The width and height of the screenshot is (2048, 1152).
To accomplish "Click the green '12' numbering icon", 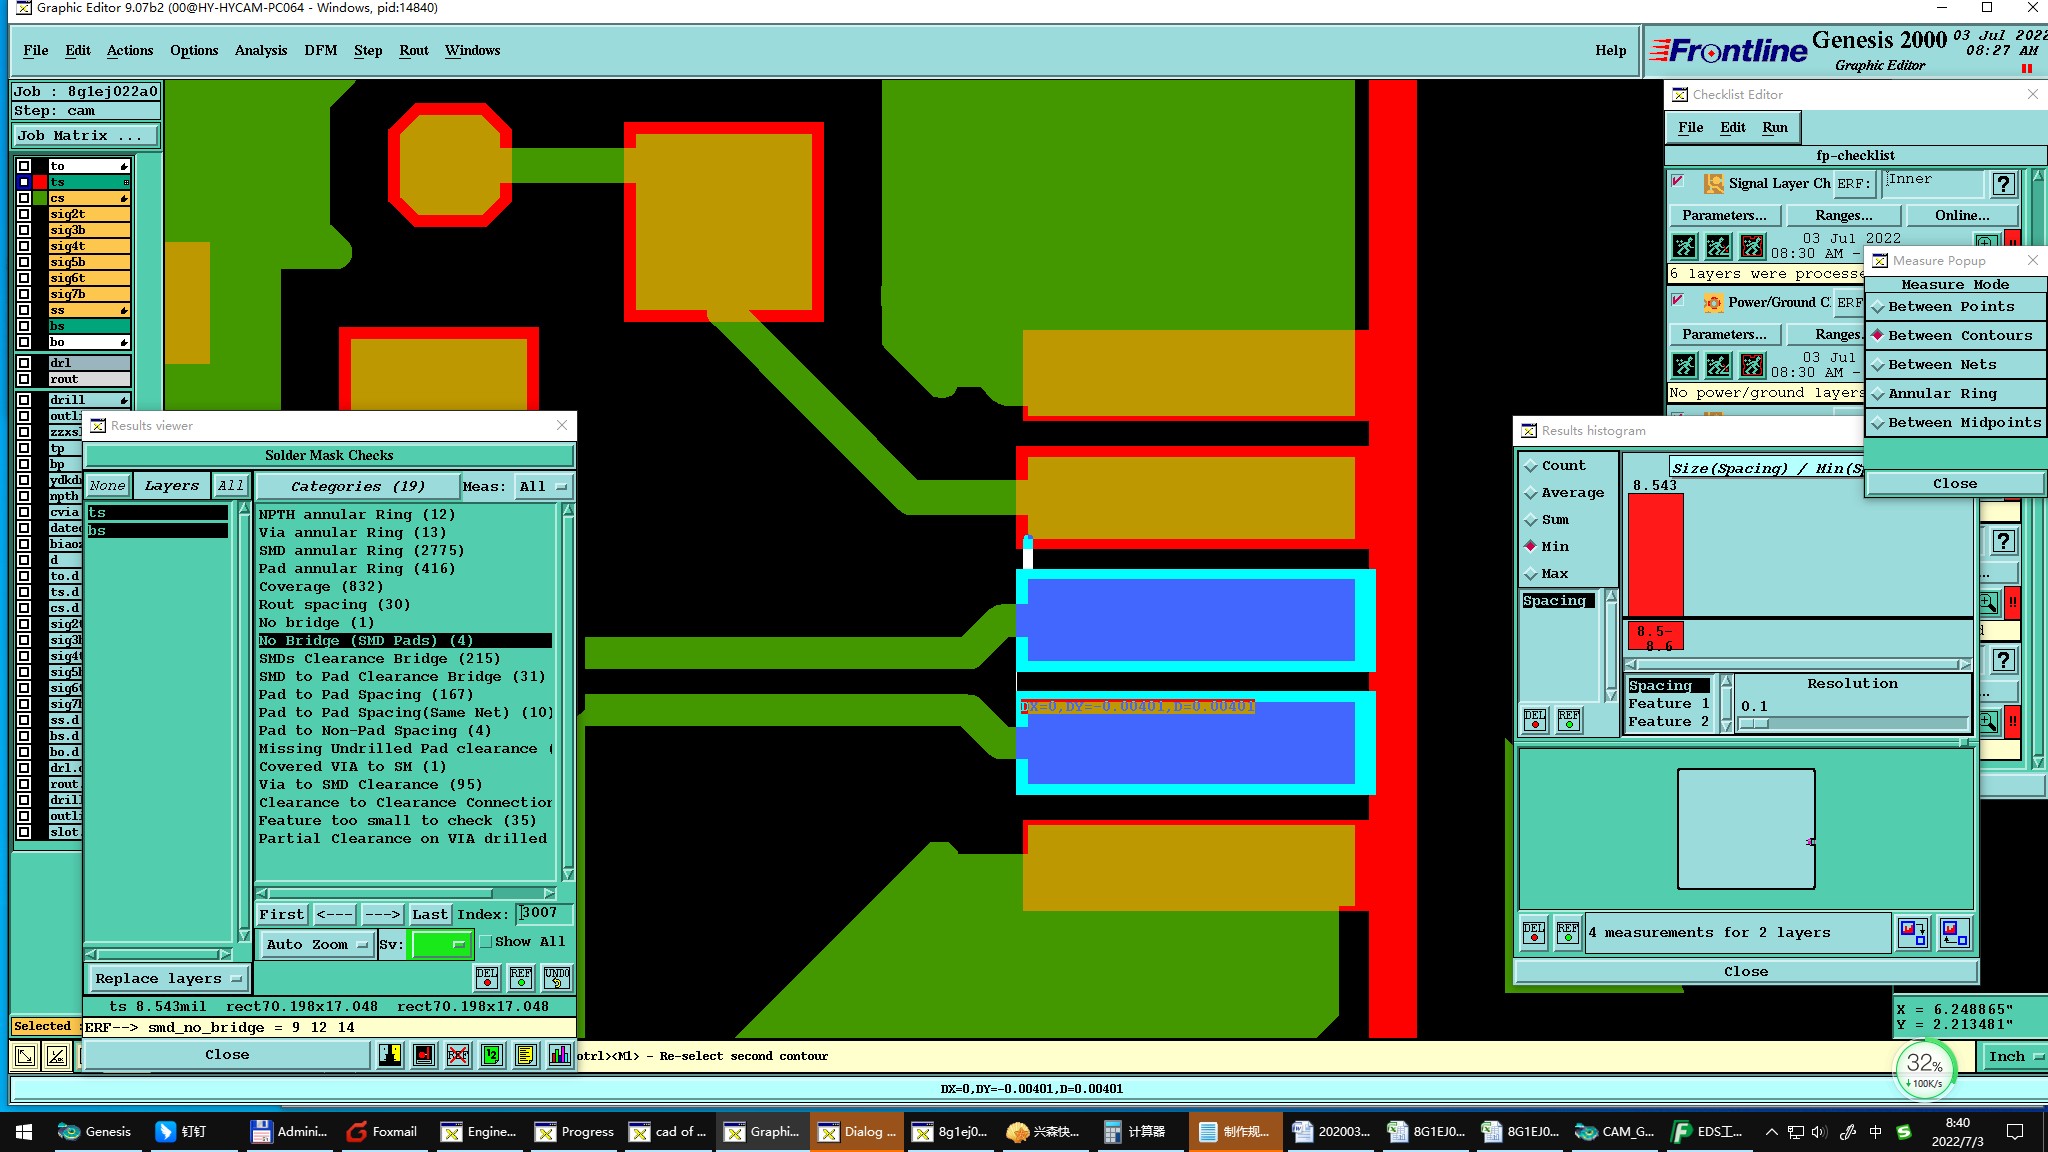I will point(492,1055).
